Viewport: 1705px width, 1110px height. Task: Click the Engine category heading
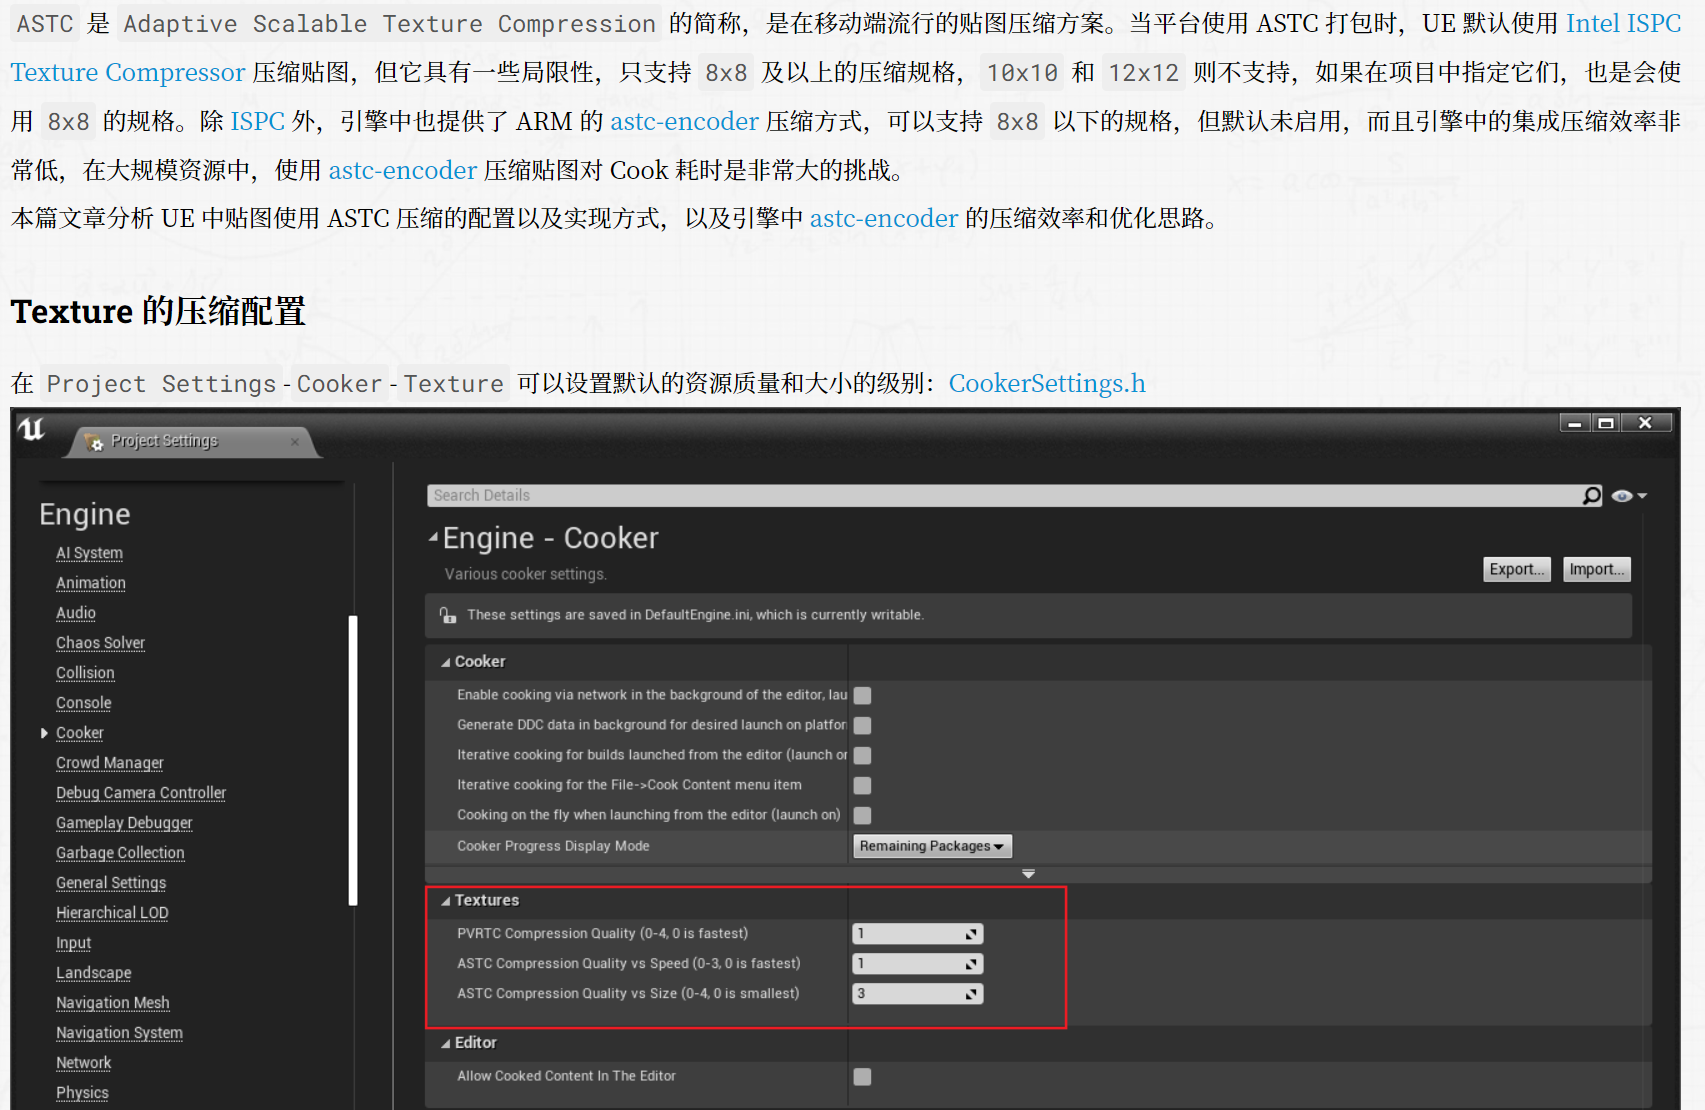click(x=85, y=514)
